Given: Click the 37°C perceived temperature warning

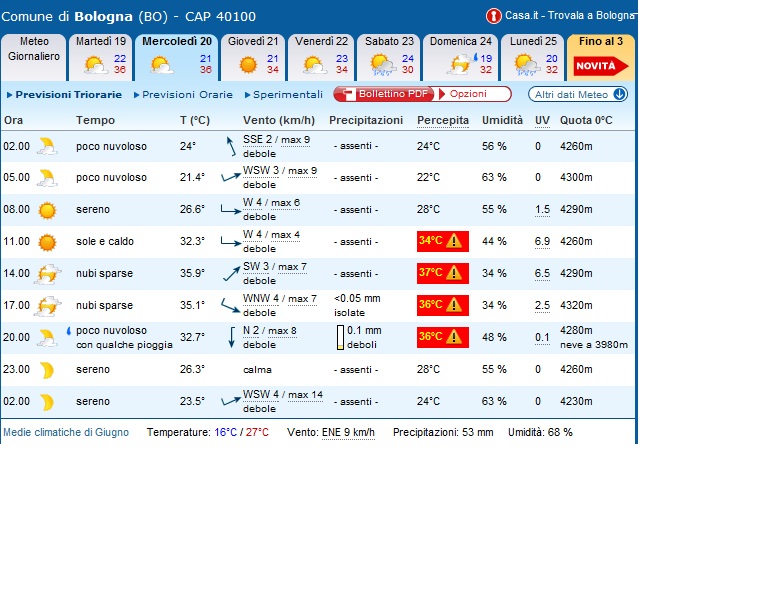Looking at the screenshot, I should [x=442, y=273].
